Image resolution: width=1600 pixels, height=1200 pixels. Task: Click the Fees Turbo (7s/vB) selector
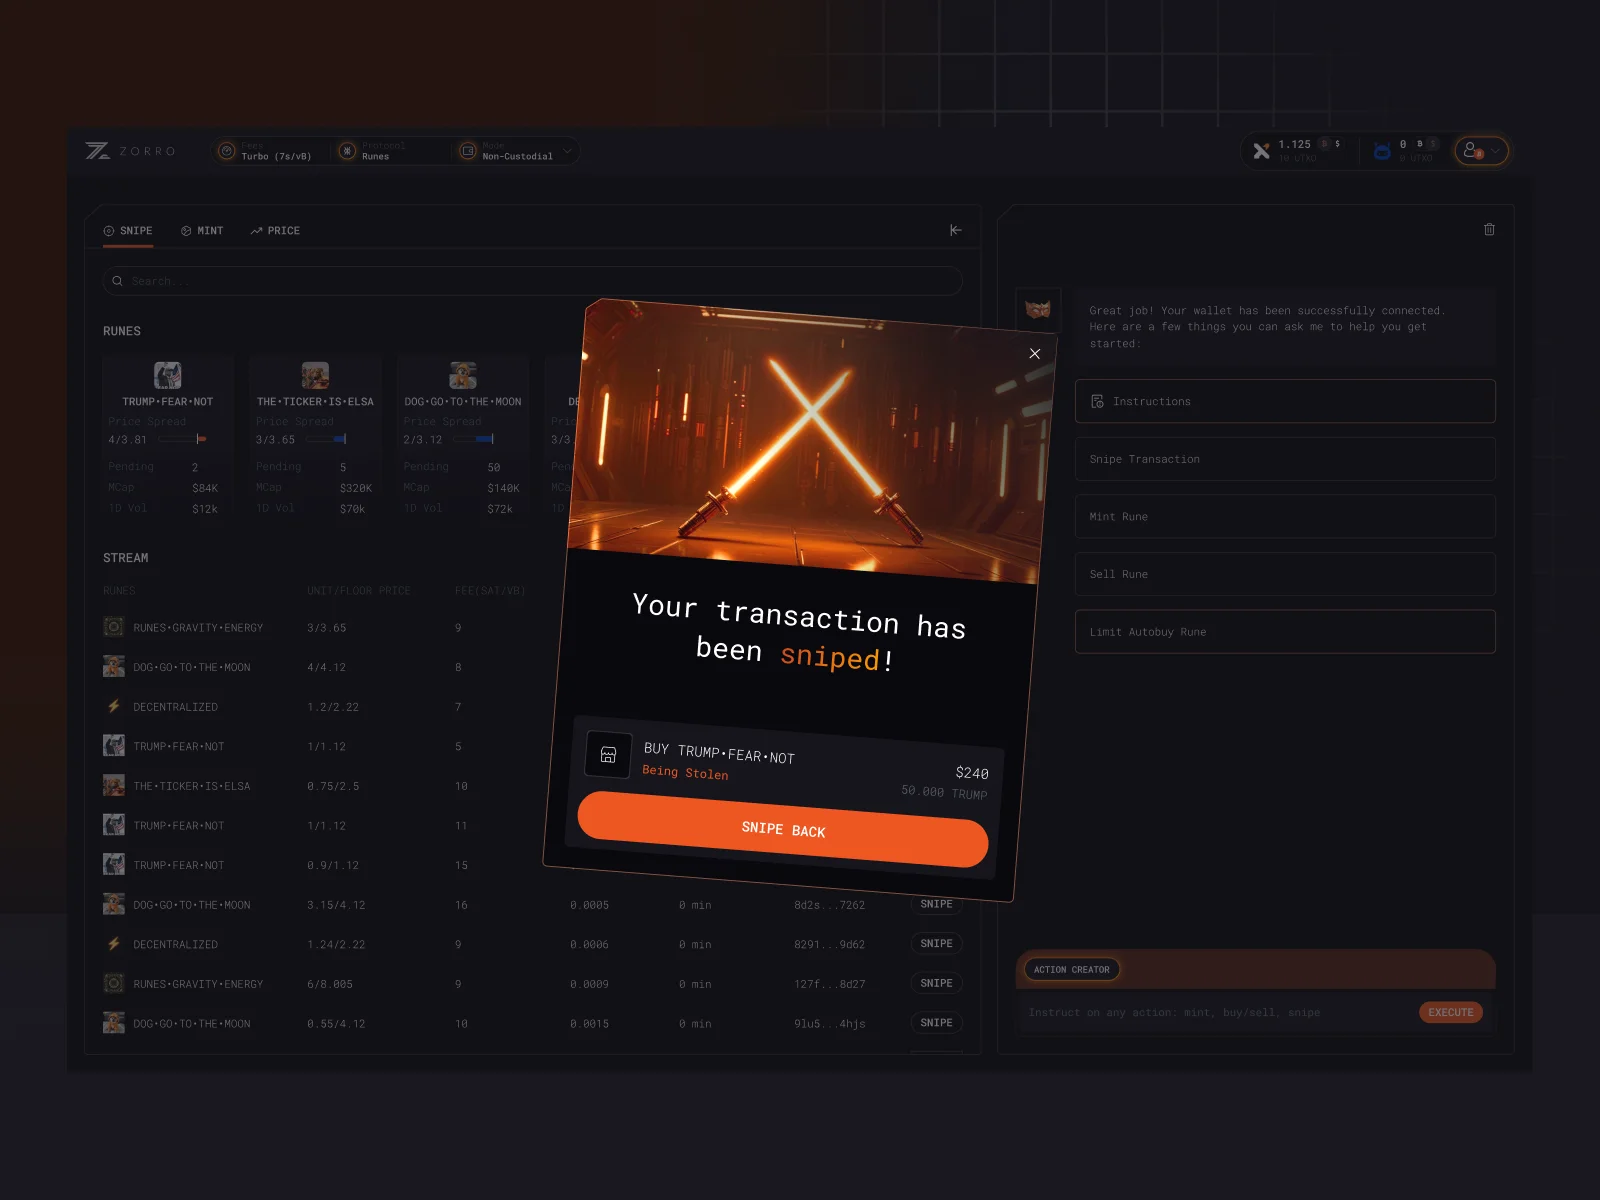[x=266, y=151]
